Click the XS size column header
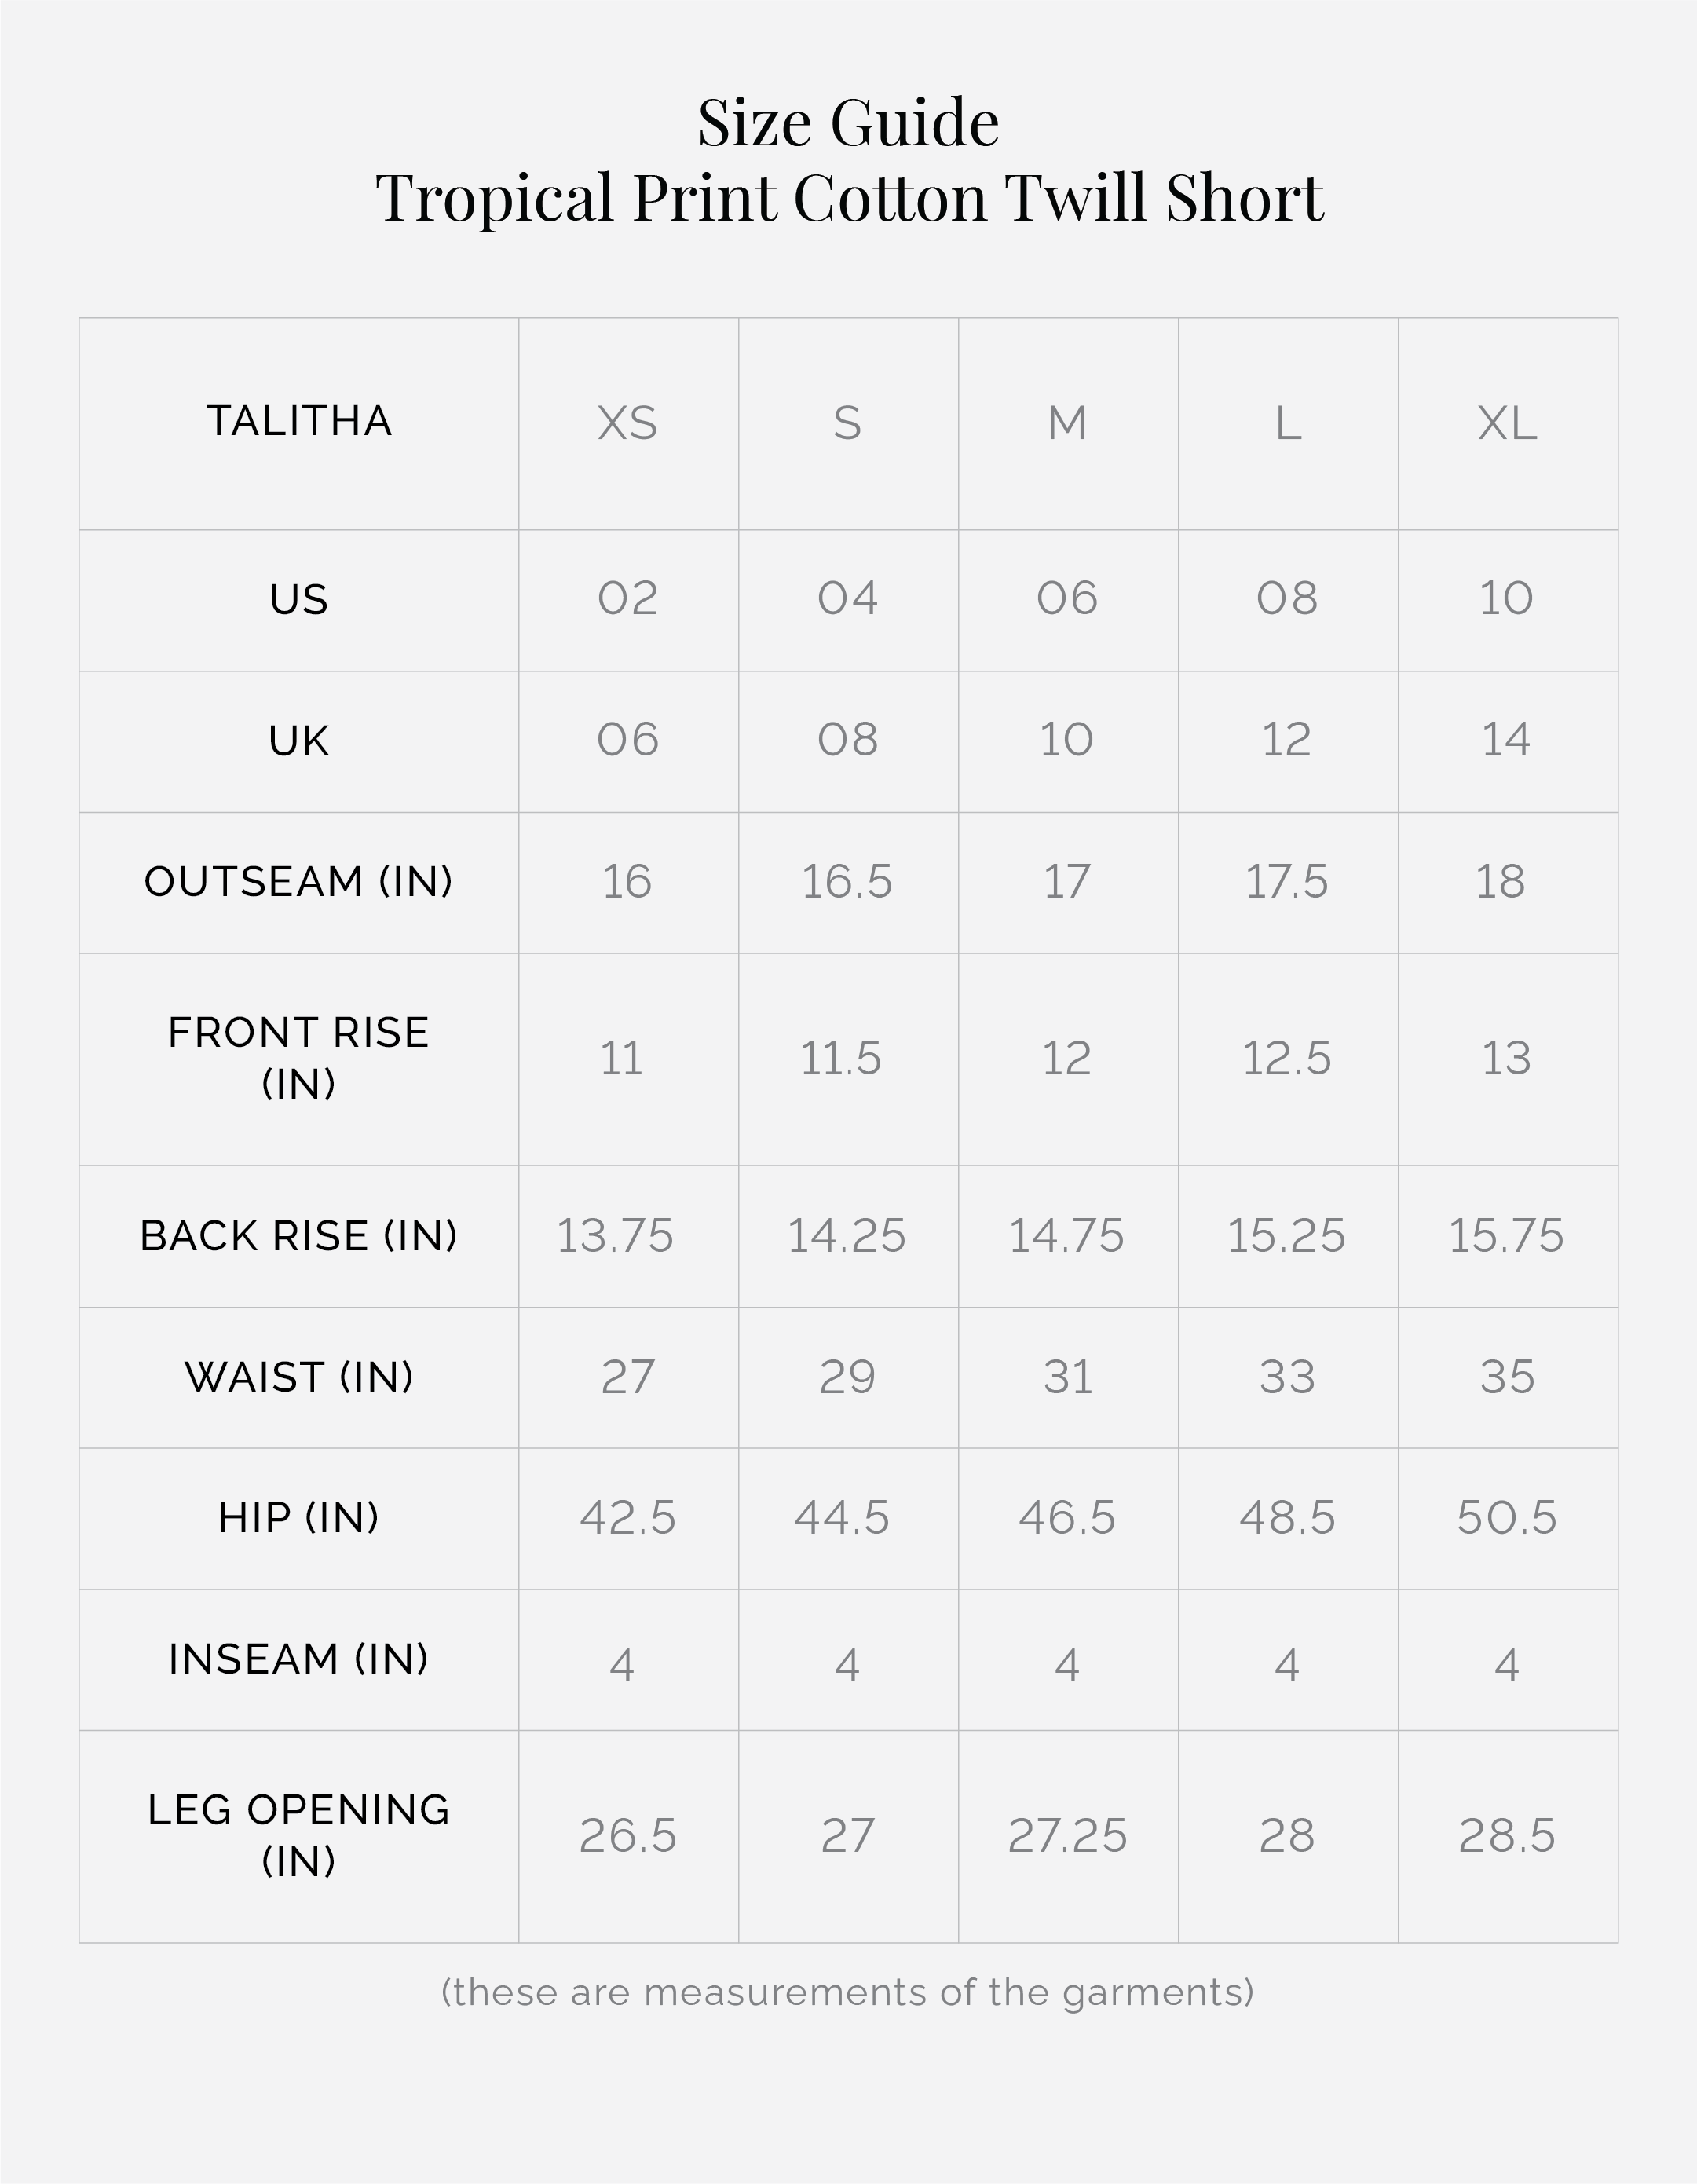Image resolution: width=1697 pixels, height=2184 pixels. [x=628, y=424]
